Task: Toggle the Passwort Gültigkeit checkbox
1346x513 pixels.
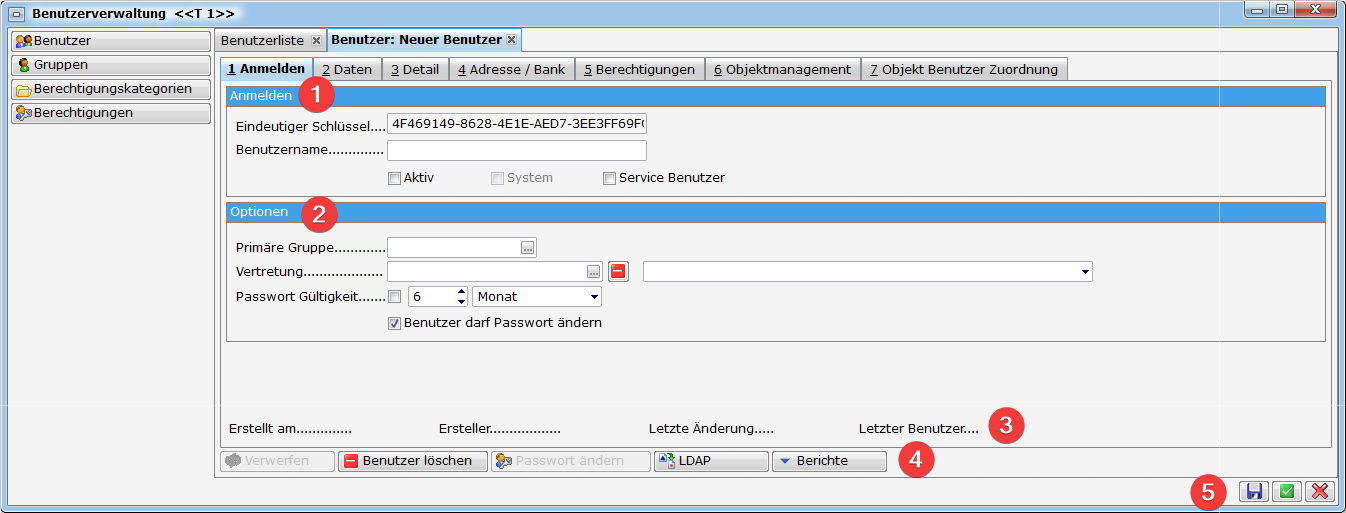Action: [394, 297]
